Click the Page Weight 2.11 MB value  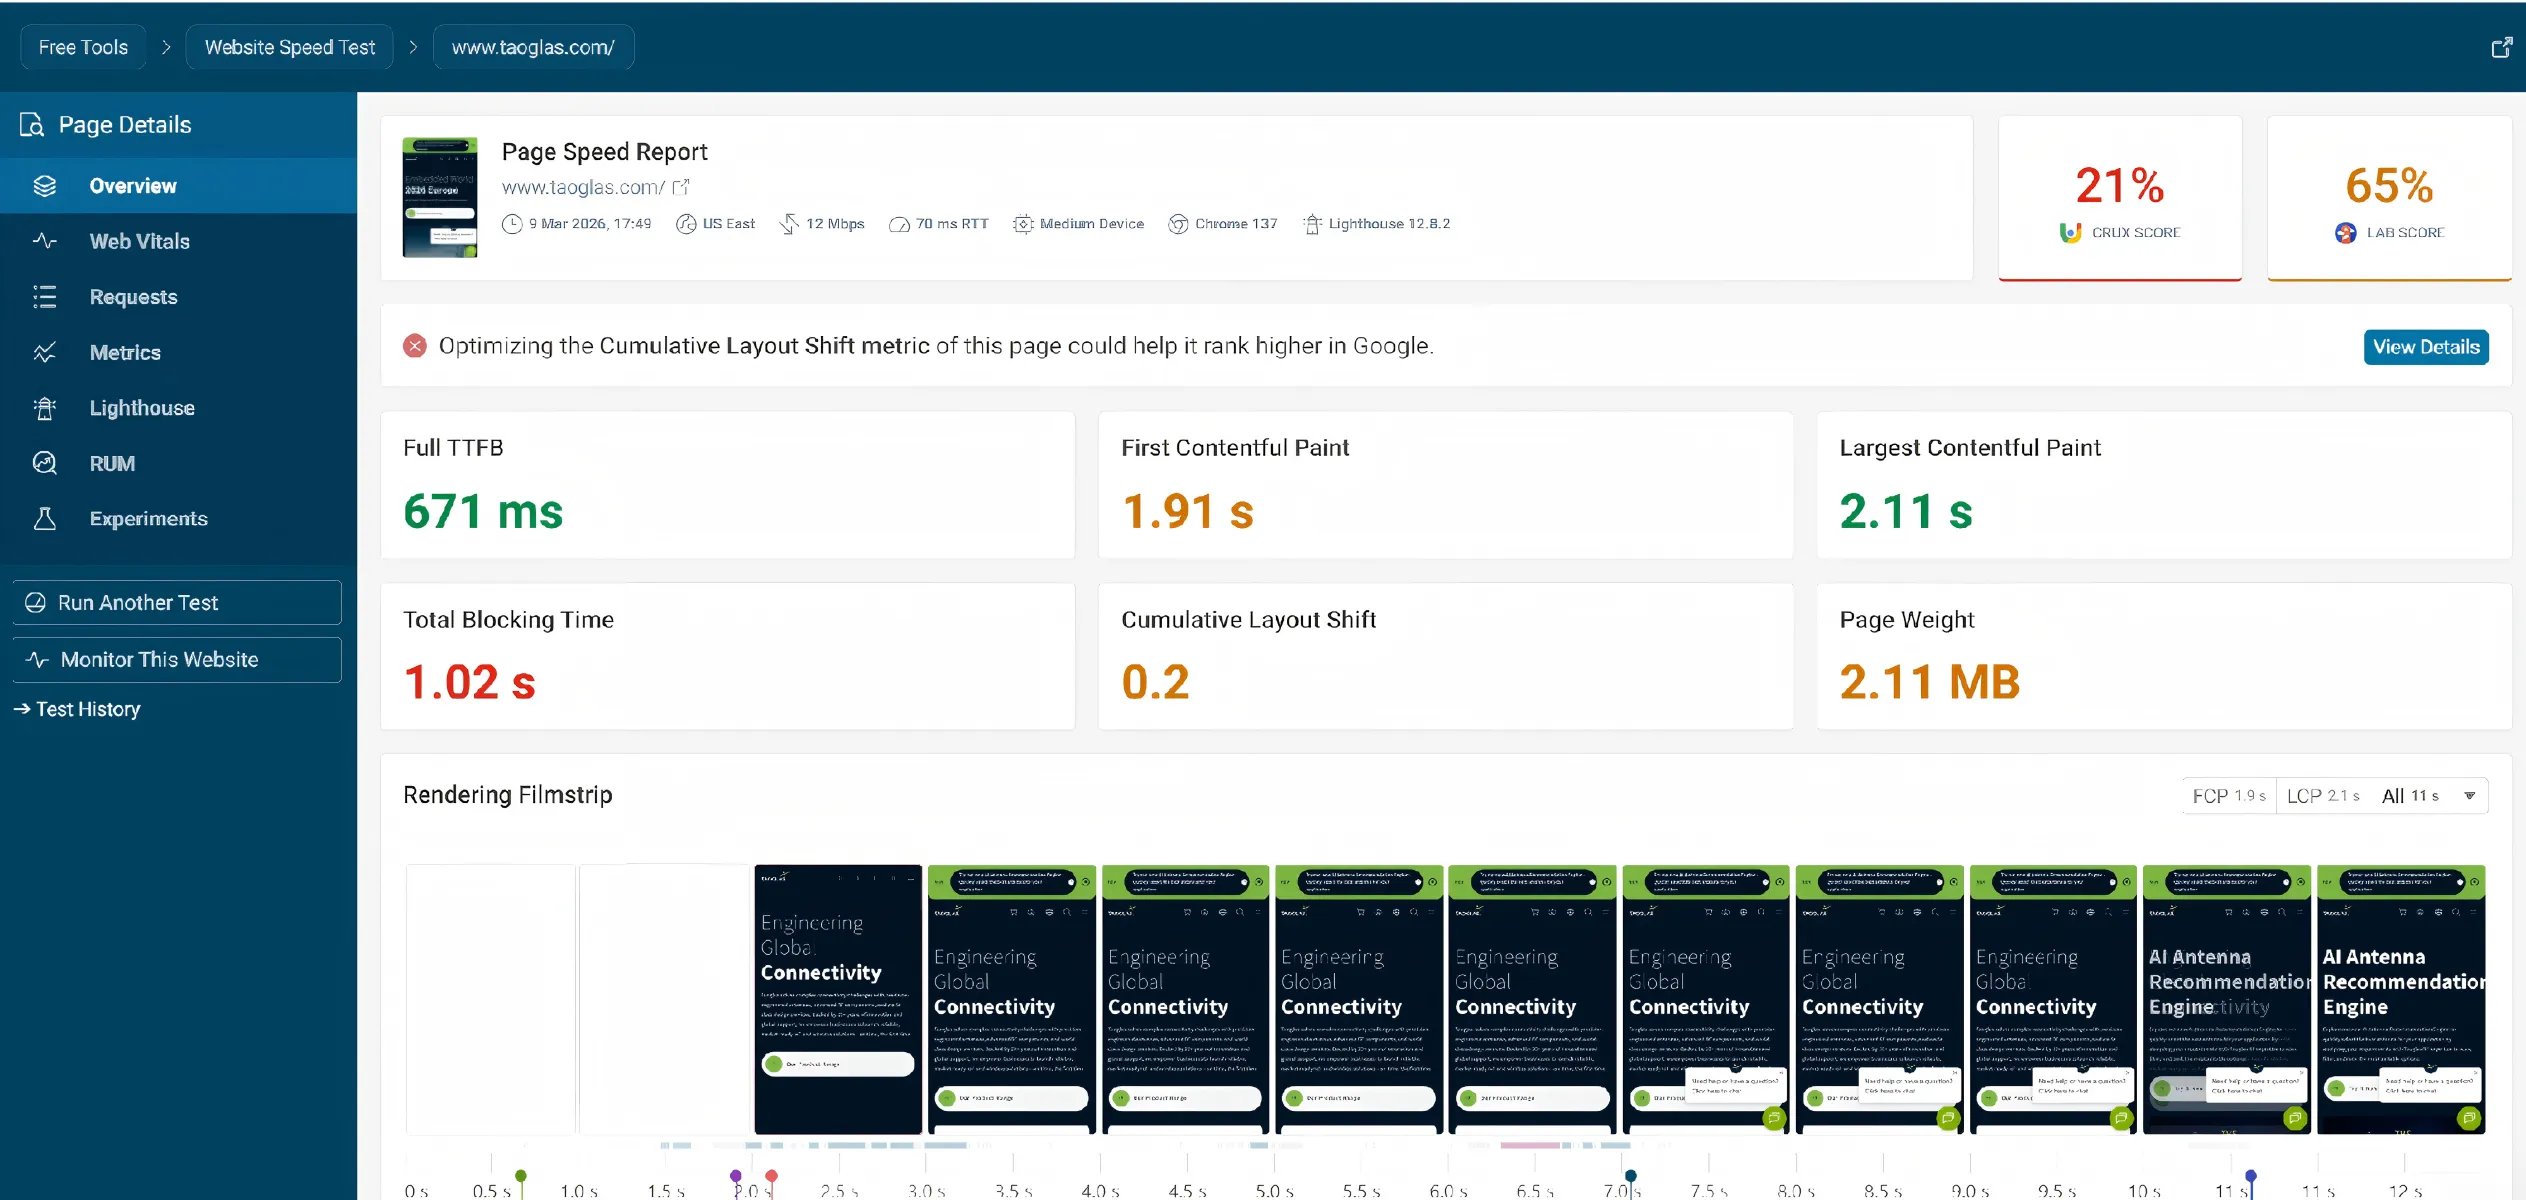tap(1930, 683)
